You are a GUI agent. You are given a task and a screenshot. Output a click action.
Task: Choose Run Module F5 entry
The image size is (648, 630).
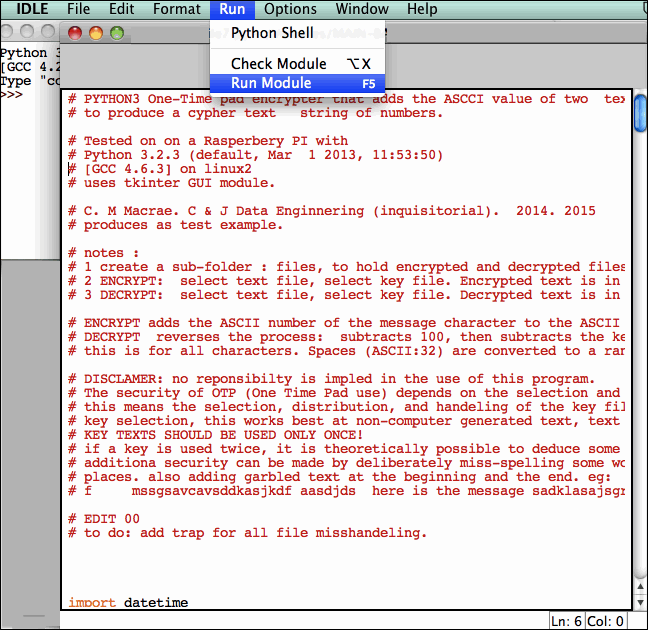[298, 83]
